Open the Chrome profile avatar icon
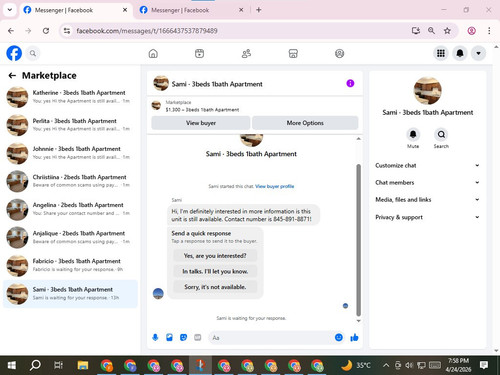 pyautogui.click(x=471, y=31)
